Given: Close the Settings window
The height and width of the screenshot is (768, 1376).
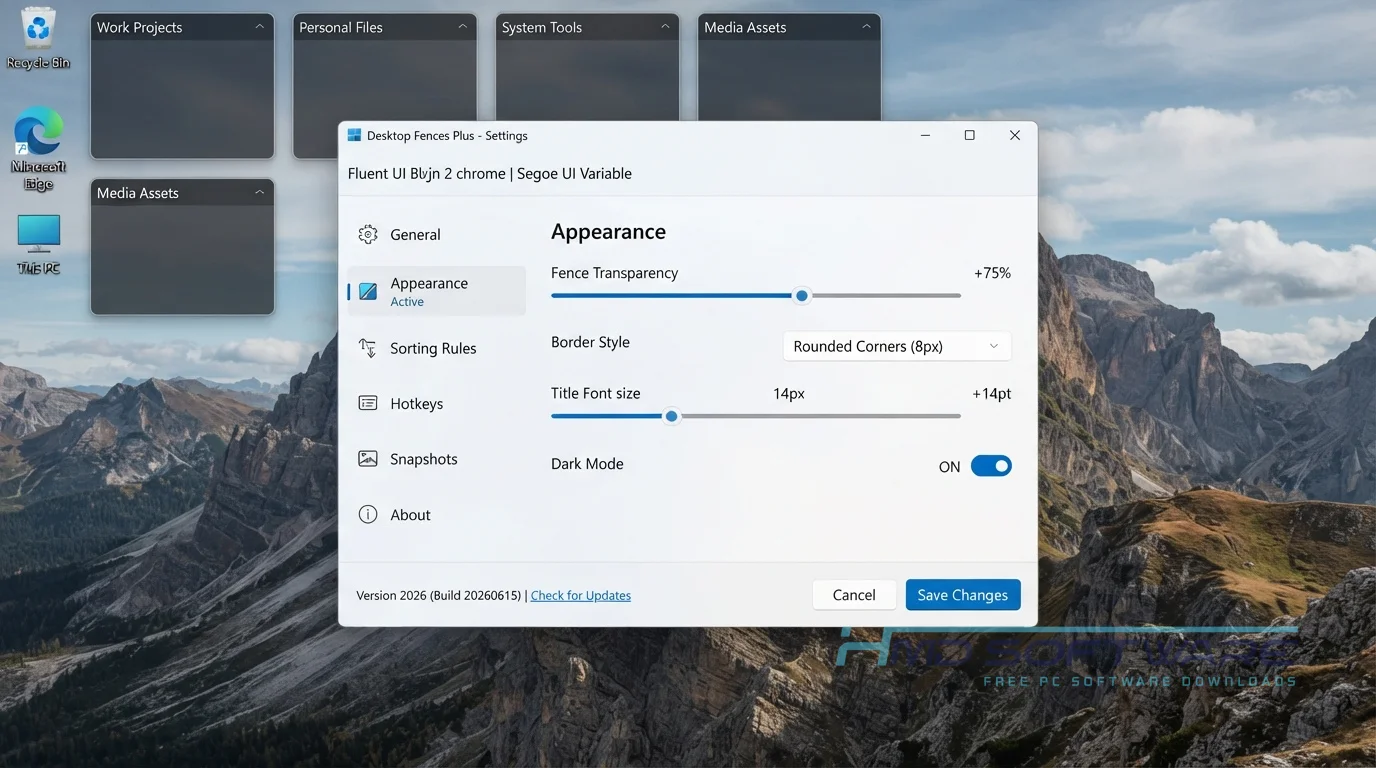Looking at the screenshot, I should [1015, 135].
